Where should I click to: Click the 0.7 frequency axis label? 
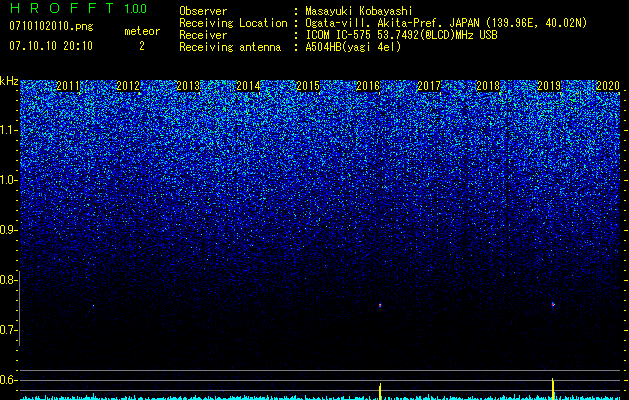pyautogui.click(x=7, y=330)
